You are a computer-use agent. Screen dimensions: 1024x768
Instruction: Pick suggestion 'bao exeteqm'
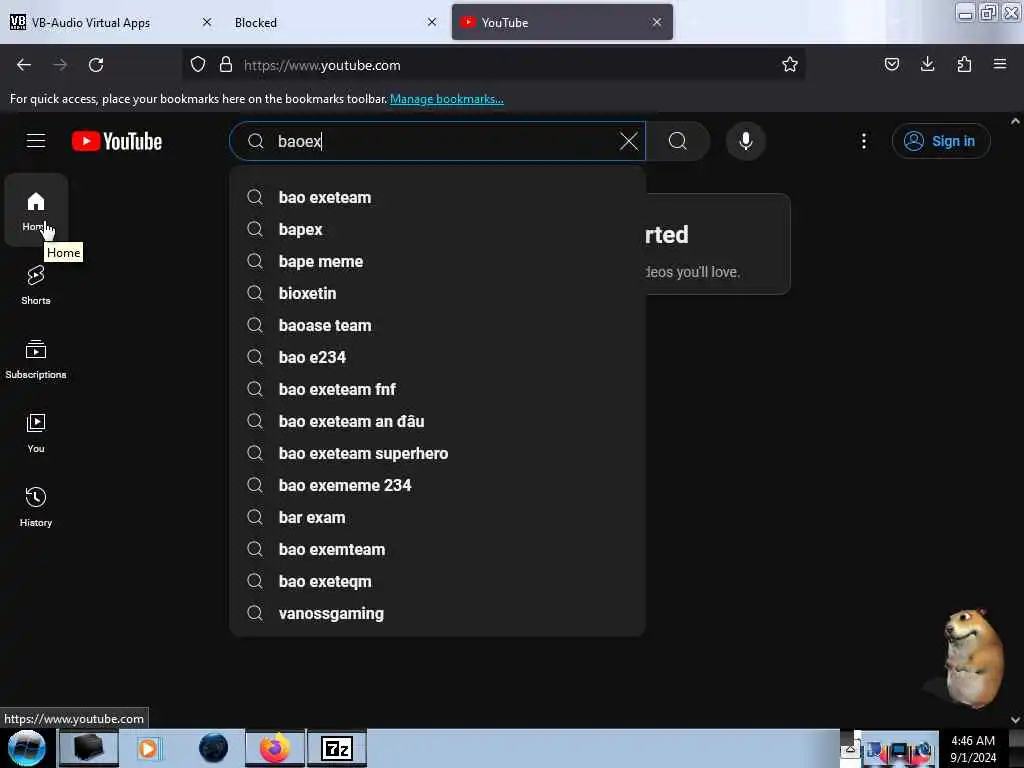point(437,581)
